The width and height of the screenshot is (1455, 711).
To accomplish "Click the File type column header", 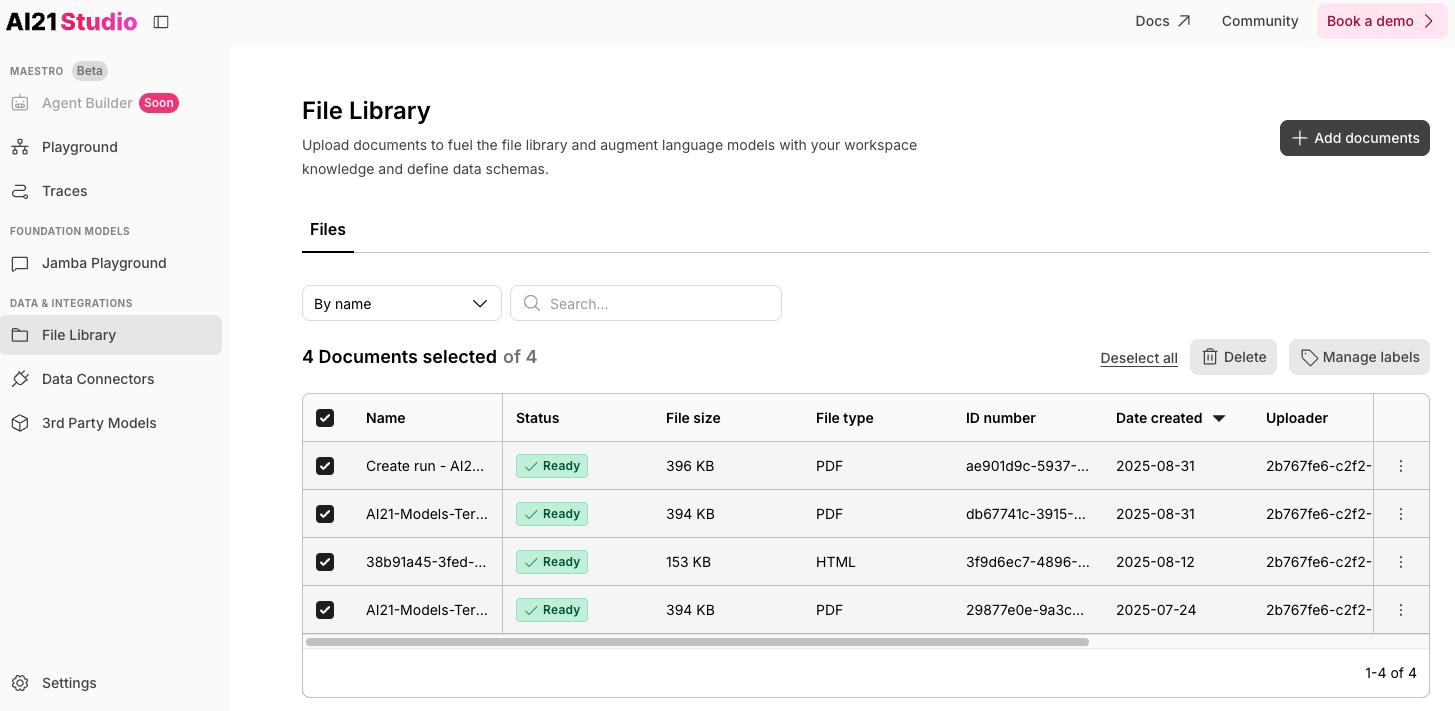I will (x=845, y=418).
